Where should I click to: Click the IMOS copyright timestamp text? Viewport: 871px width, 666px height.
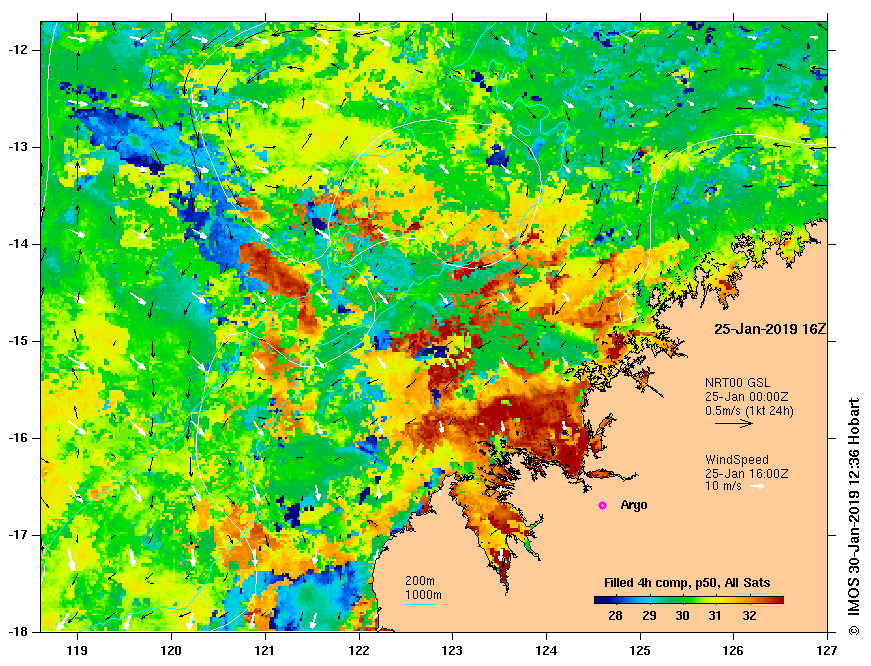[x=854, y=517]
